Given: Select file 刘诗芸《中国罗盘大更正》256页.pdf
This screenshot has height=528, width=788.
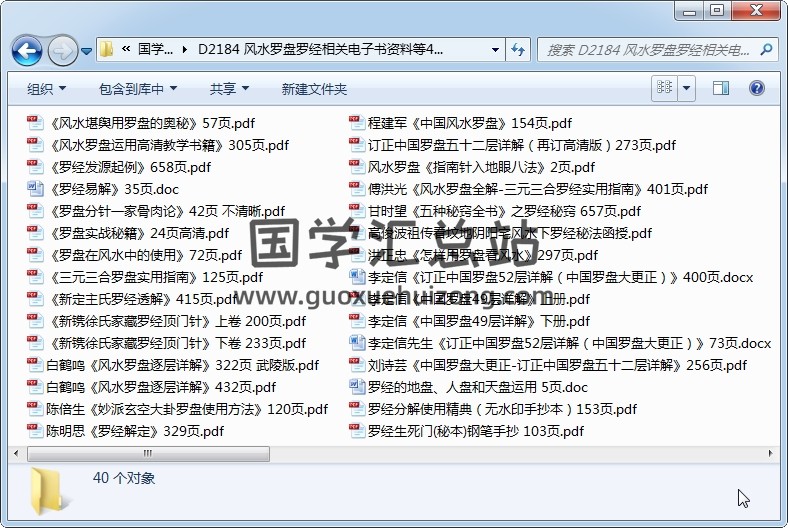Looking at the screenshot, I should click(x=548, y=365).
